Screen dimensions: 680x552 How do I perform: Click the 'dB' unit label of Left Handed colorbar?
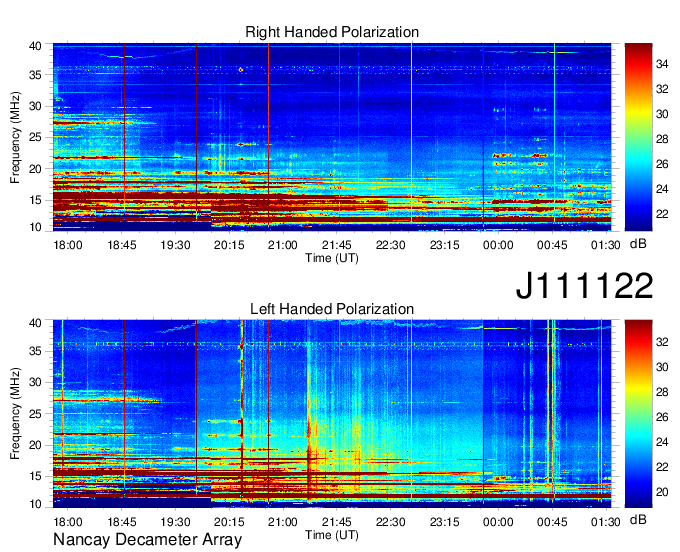[x=638, y=519]
